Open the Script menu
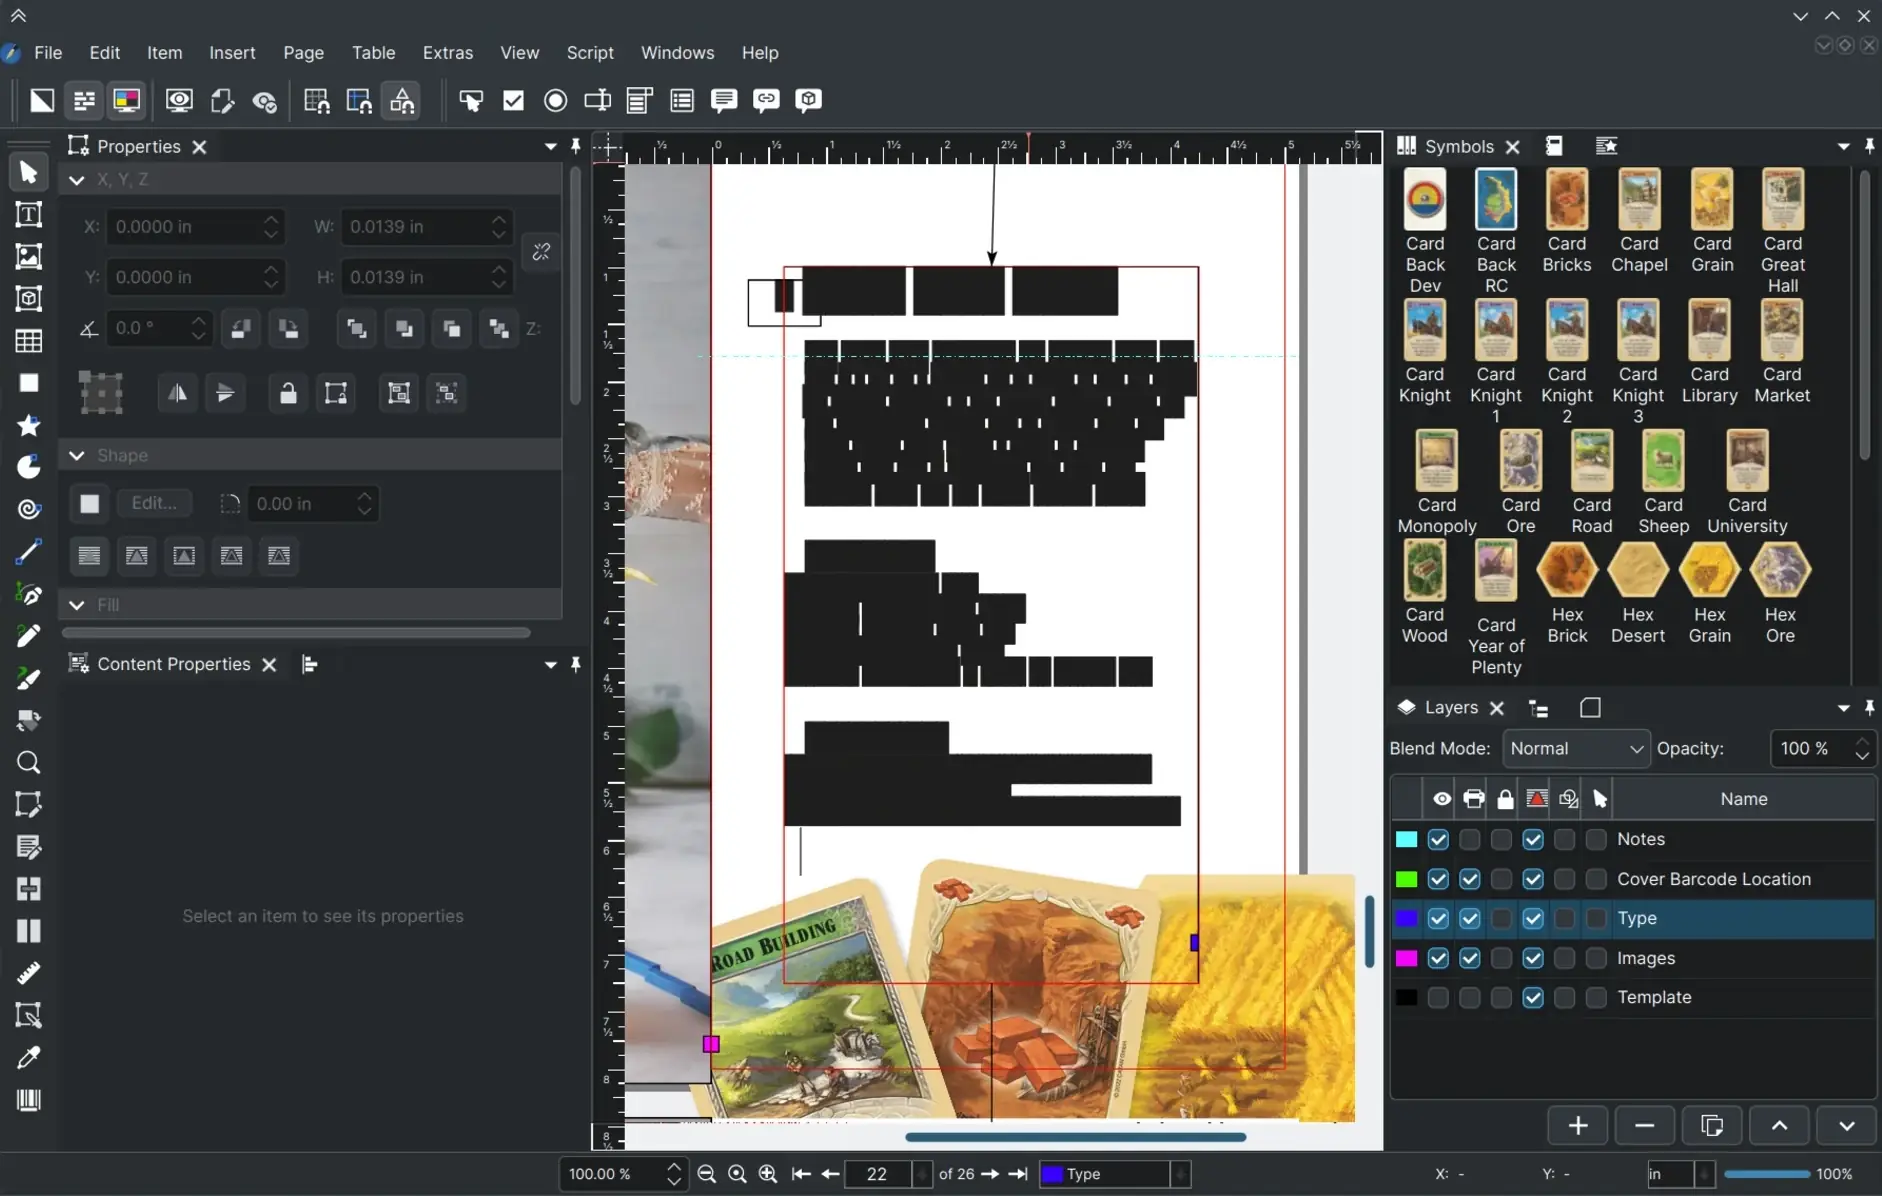 [x=589, y=53]
